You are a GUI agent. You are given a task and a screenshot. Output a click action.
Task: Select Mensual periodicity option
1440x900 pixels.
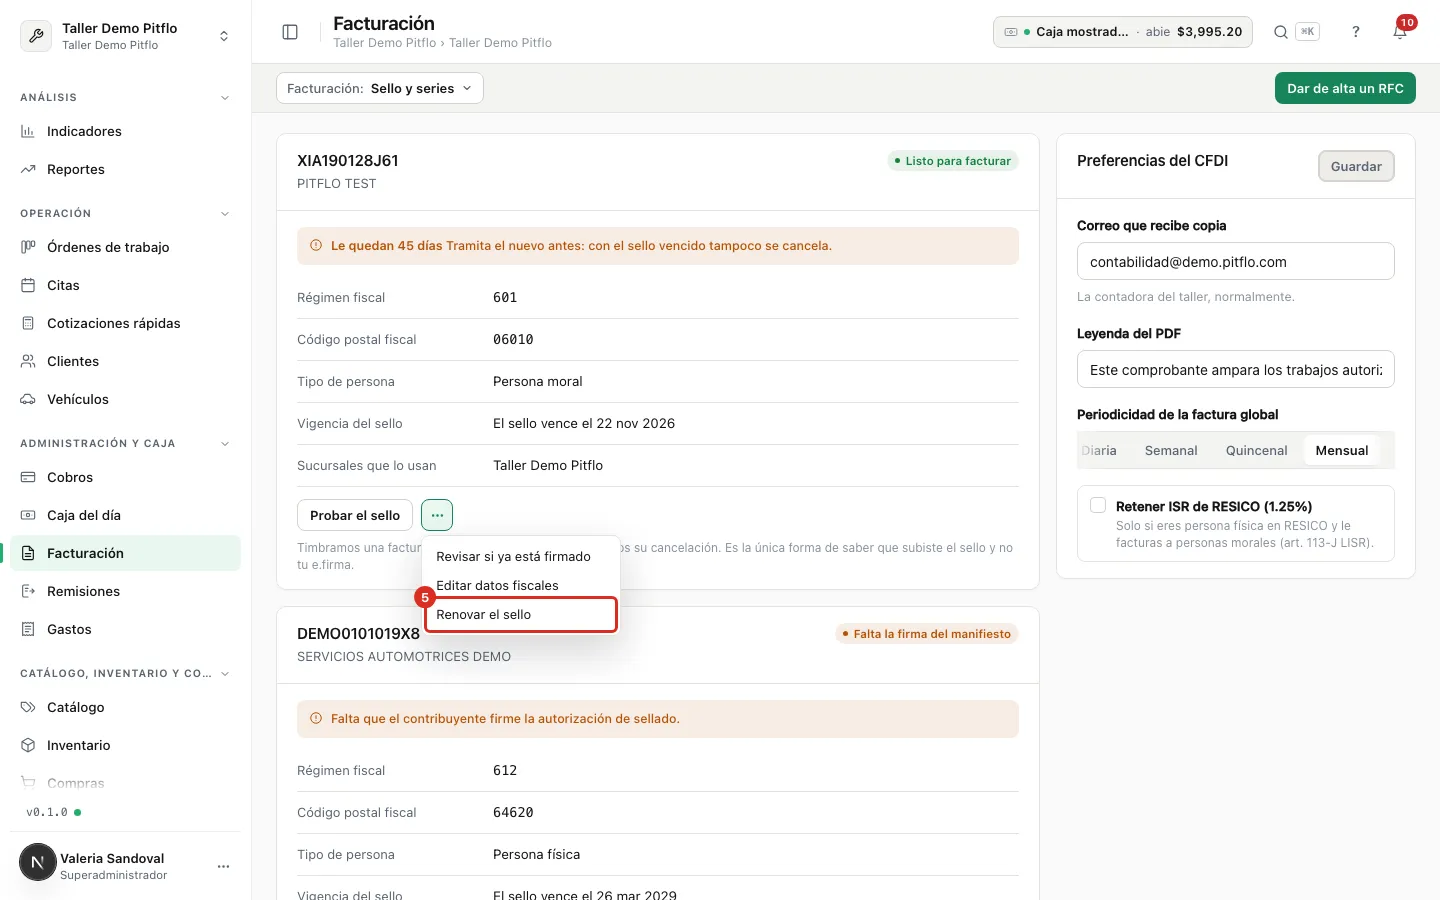click(x=1341, y=451)
